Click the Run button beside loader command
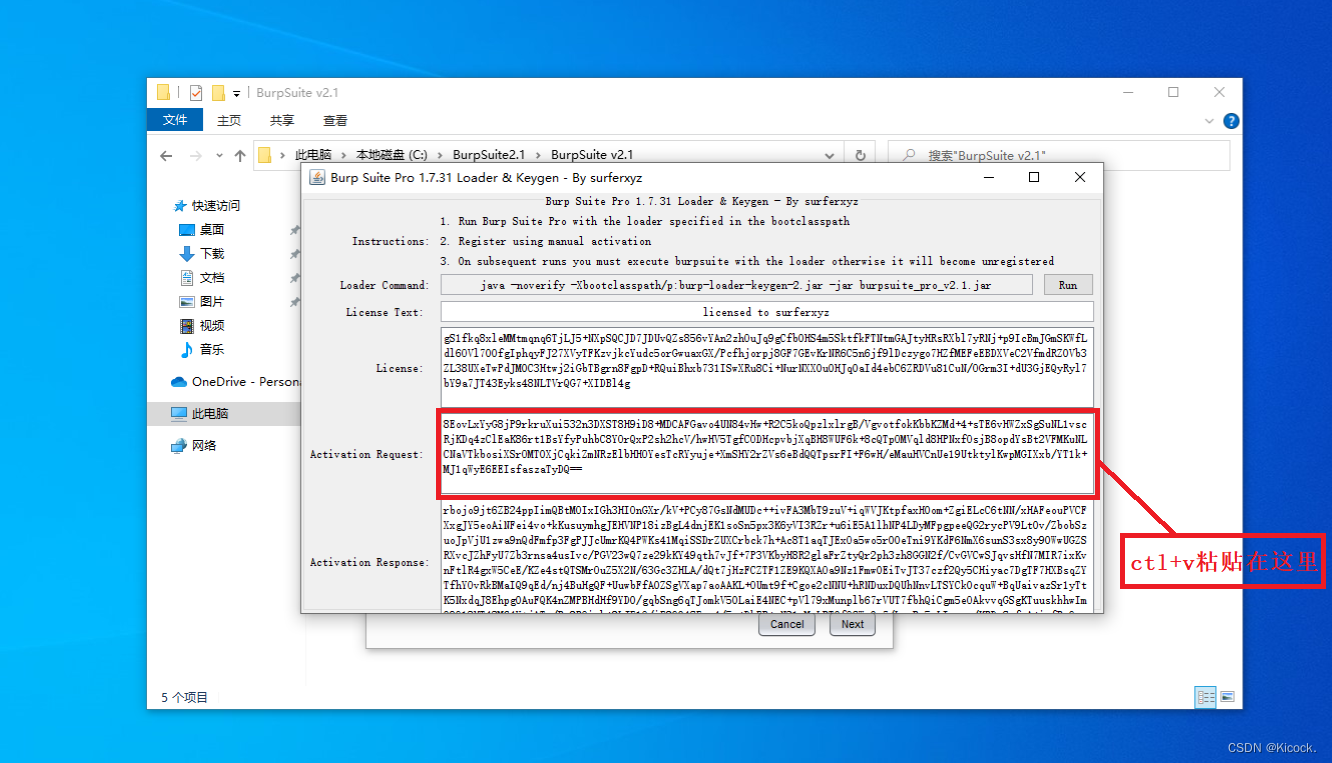 [x=1068, y=285]
